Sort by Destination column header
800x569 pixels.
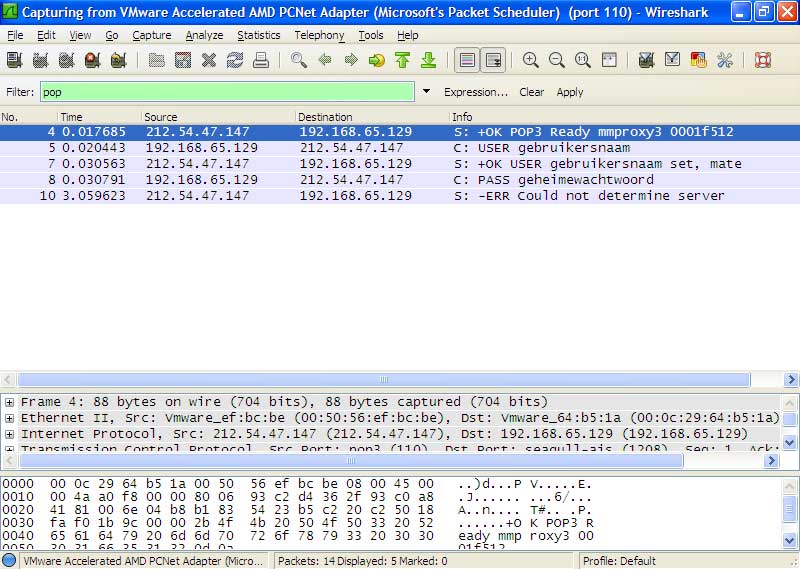tap(371, 117)
